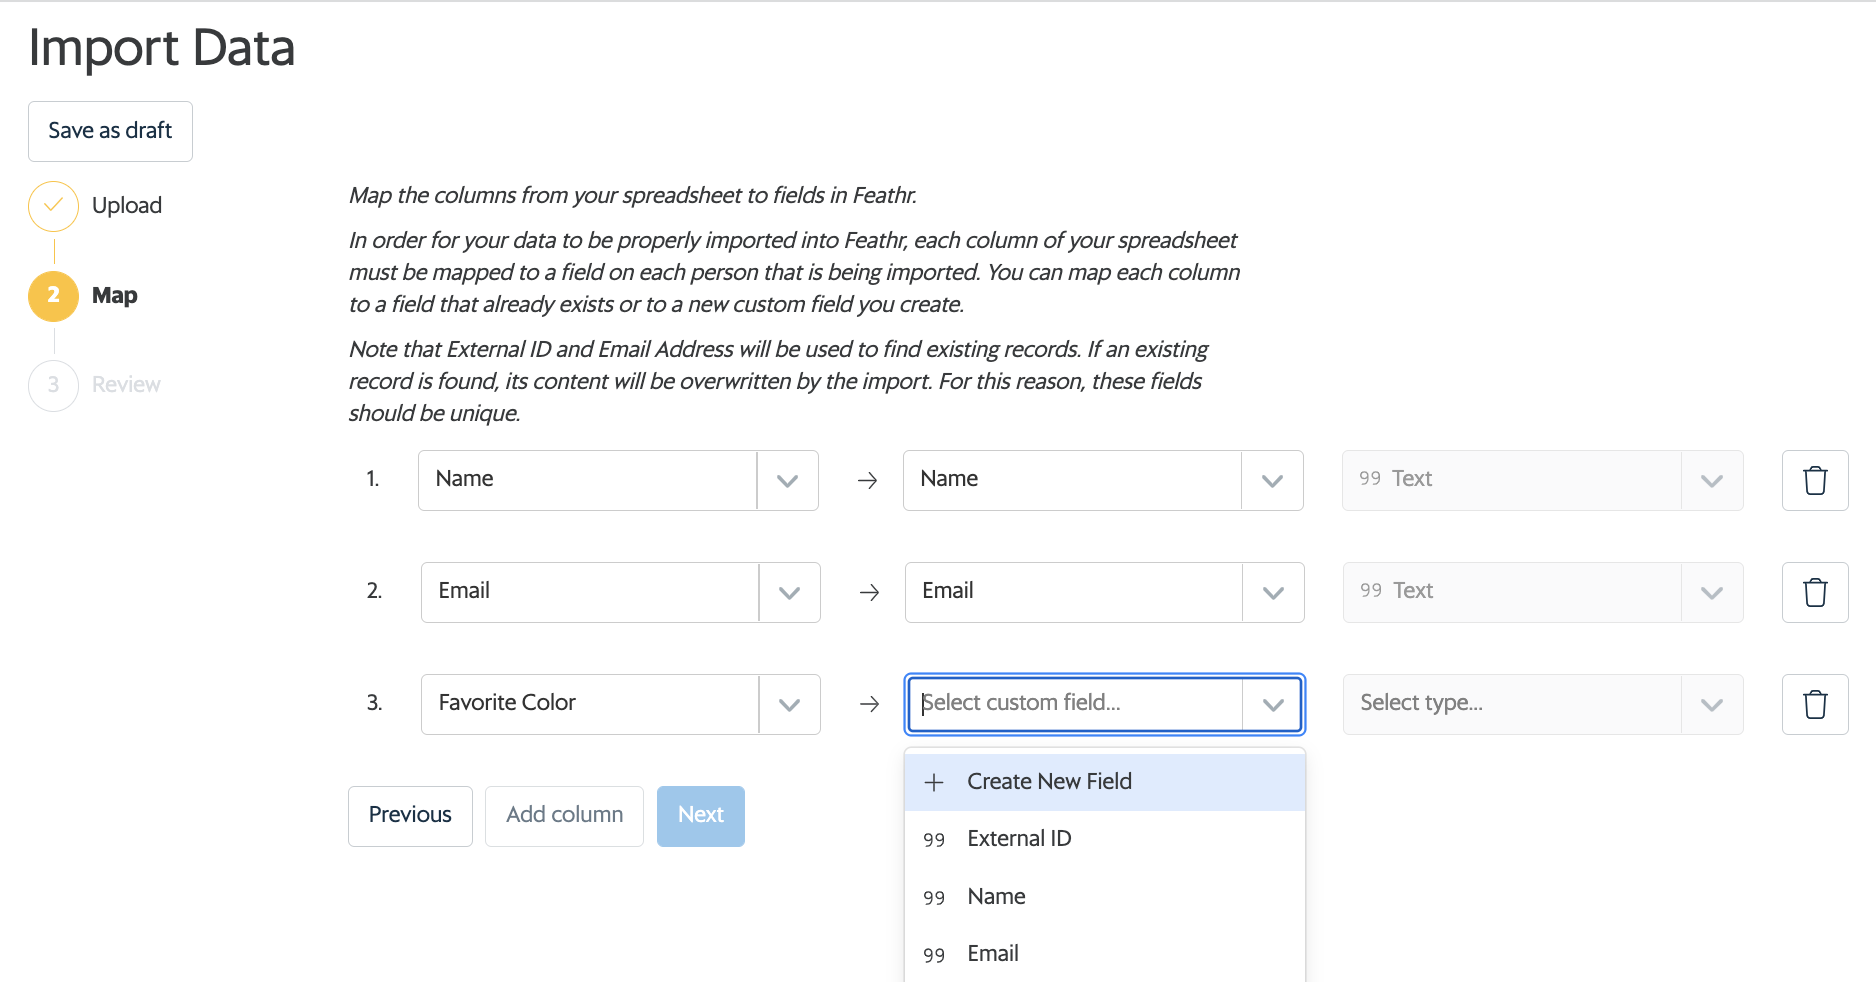The height and width of the screenshot is (982, 1876).
Task: Open the Text type dropdown for Name row
Action: point(1543,480)
